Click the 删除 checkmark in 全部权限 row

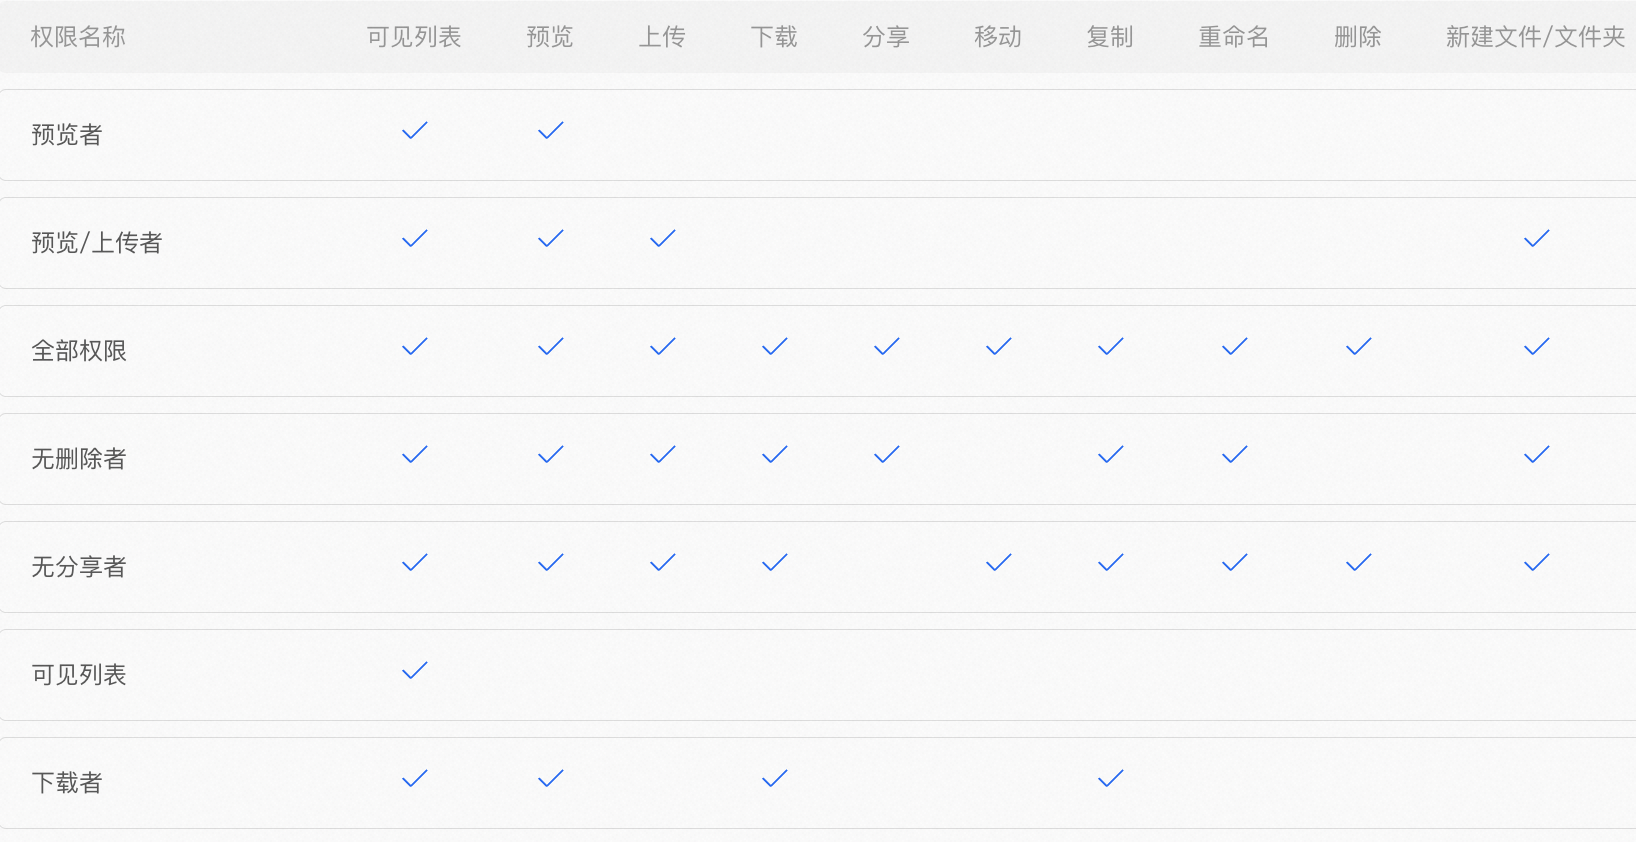1359,346
